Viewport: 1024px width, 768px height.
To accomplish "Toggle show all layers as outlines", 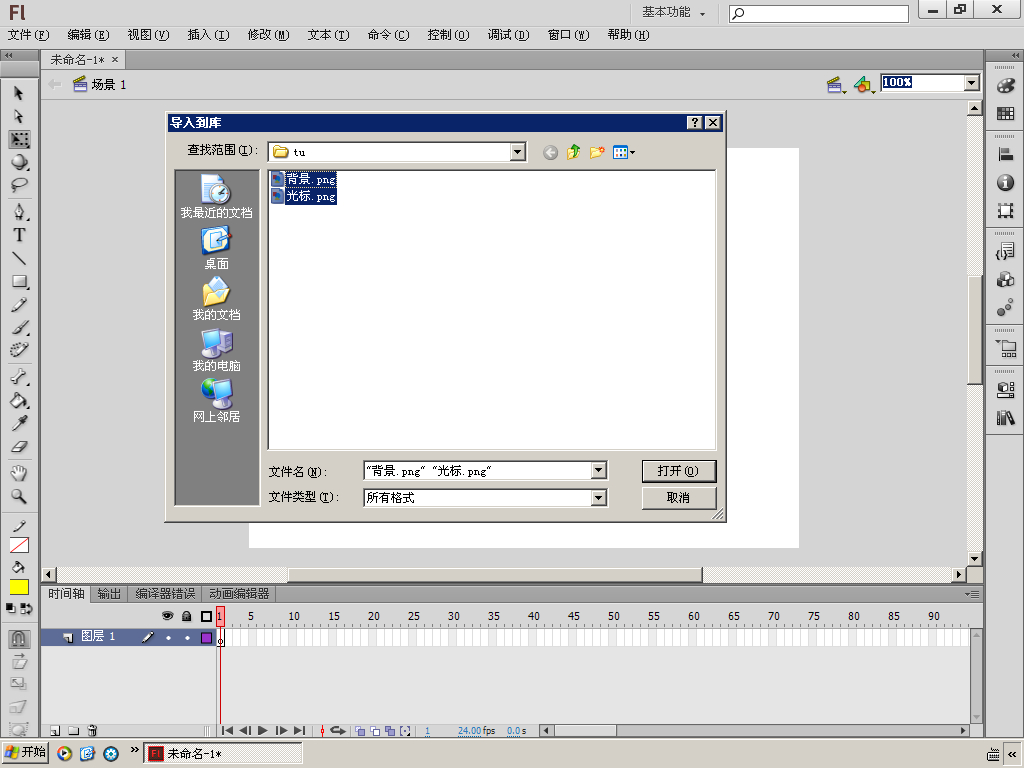I will (206, 616).
